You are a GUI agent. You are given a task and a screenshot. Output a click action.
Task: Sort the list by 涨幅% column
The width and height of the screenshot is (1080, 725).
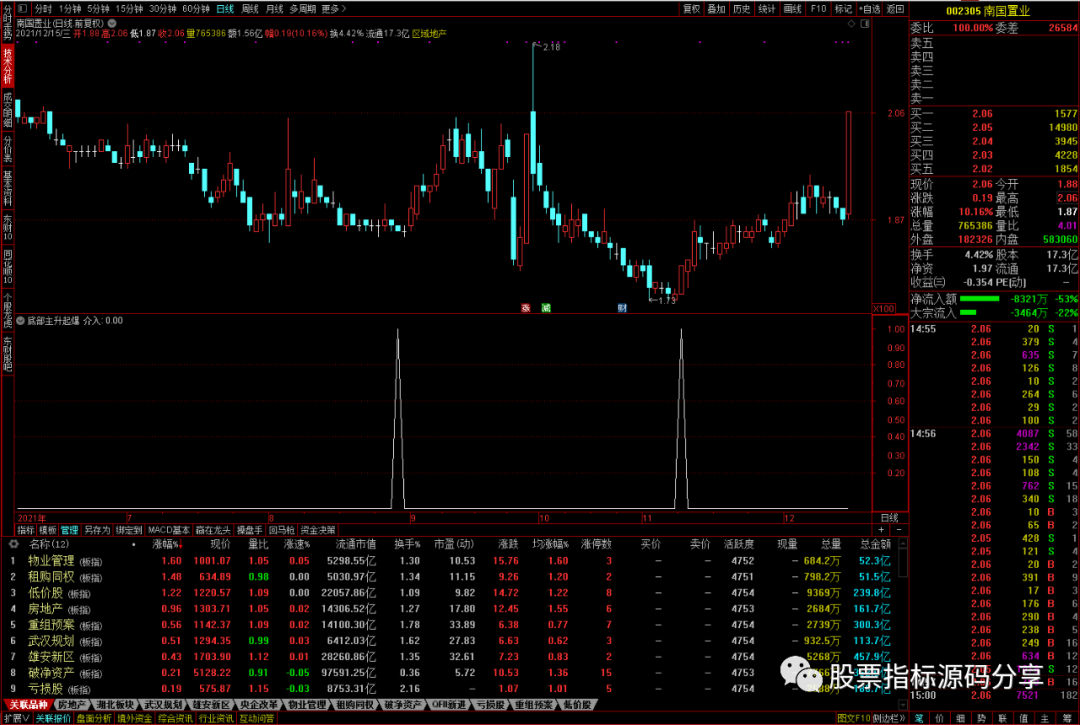[x=167, y=544]
